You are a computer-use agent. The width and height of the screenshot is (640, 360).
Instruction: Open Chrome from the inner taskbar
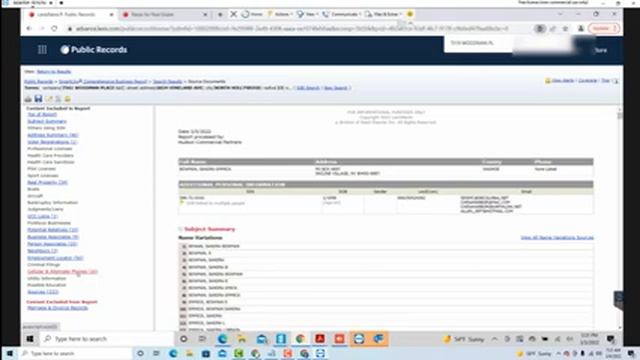click(x=300, y=339)
